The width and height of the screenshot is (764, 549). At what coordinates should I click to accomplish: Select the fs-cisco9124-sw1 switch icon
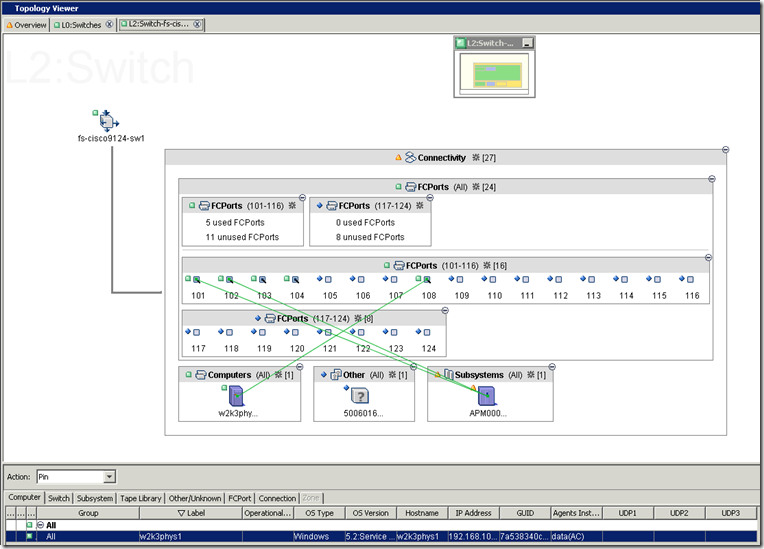(108, 120)
